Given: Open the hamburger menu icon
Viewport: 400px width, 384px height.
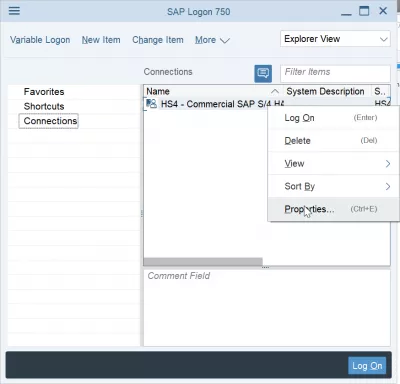Looking at the screenshot, I should [14, 11].
